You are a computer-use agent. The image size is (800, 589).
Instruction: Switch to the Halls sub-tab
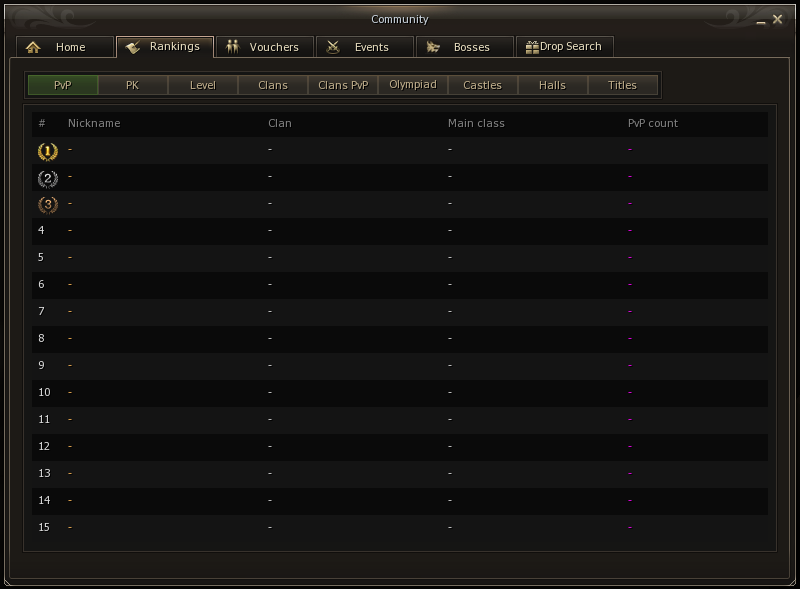pyautogui.click(x=553, y=85)
